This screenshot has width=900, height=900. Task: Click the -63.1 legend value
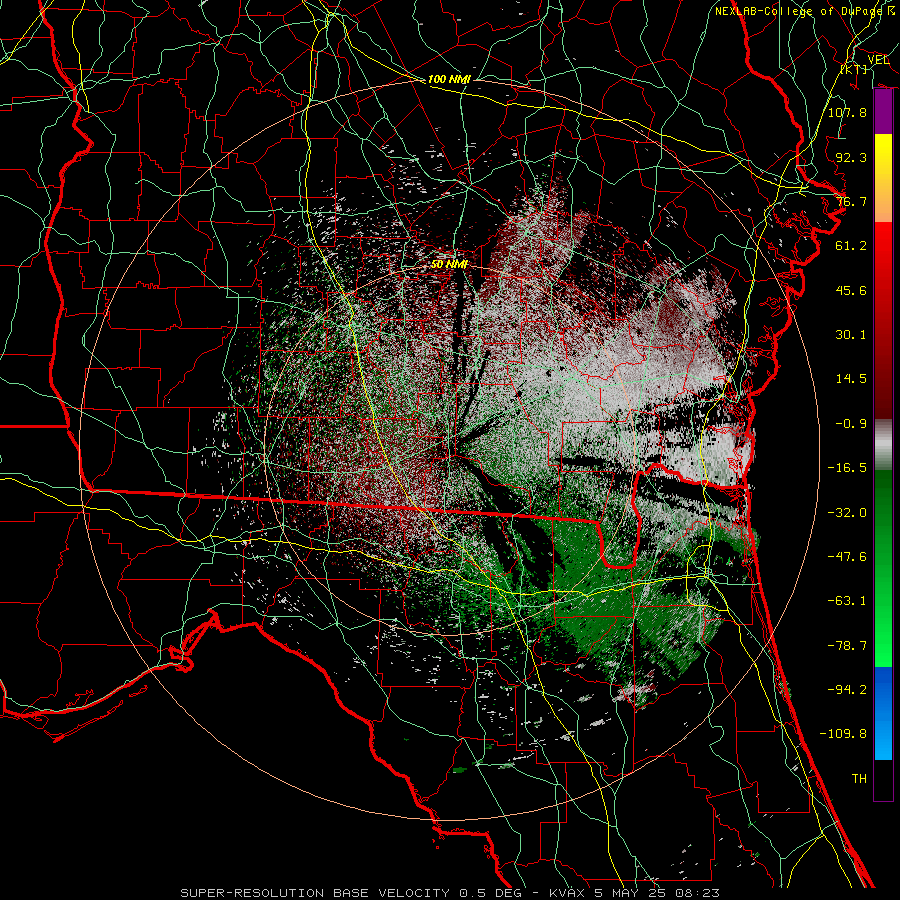point(847,601)
